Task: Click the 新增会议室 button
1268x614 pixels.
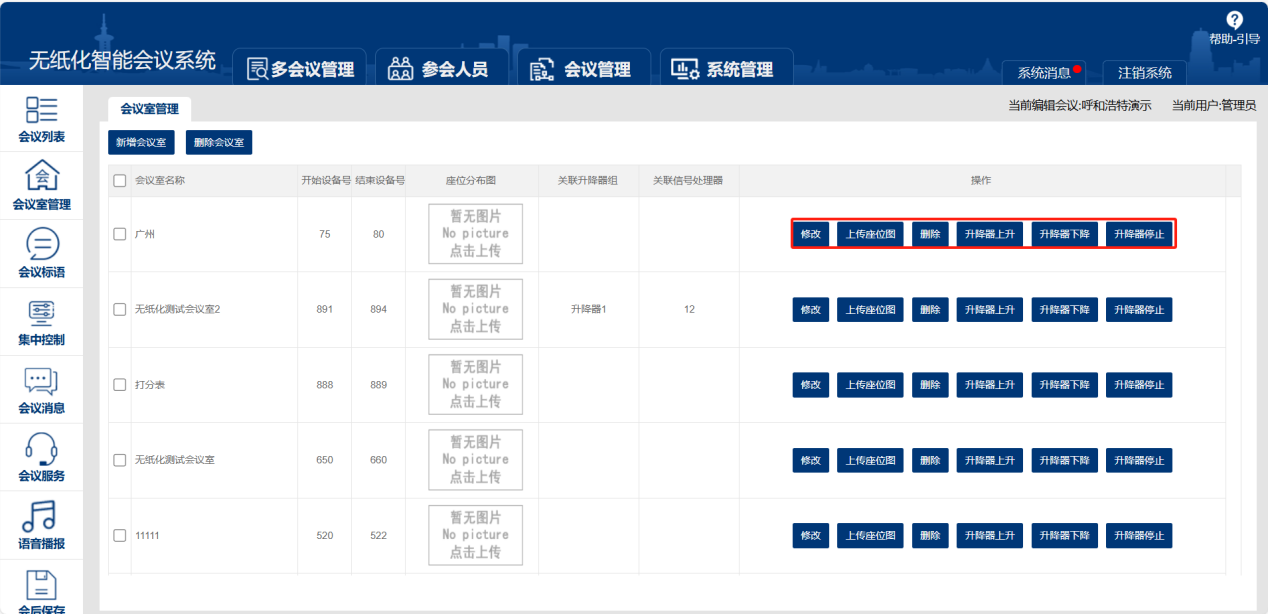Action: (141, 143)
